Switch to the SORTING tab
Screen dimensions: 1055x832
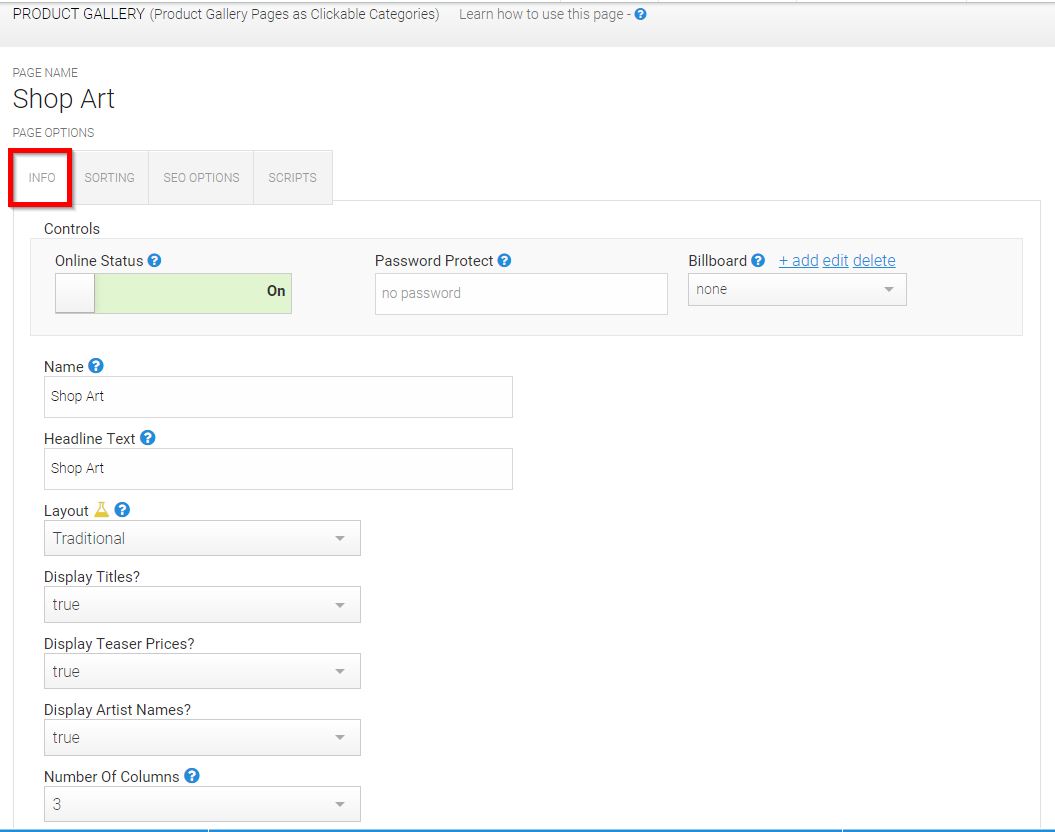110,178
